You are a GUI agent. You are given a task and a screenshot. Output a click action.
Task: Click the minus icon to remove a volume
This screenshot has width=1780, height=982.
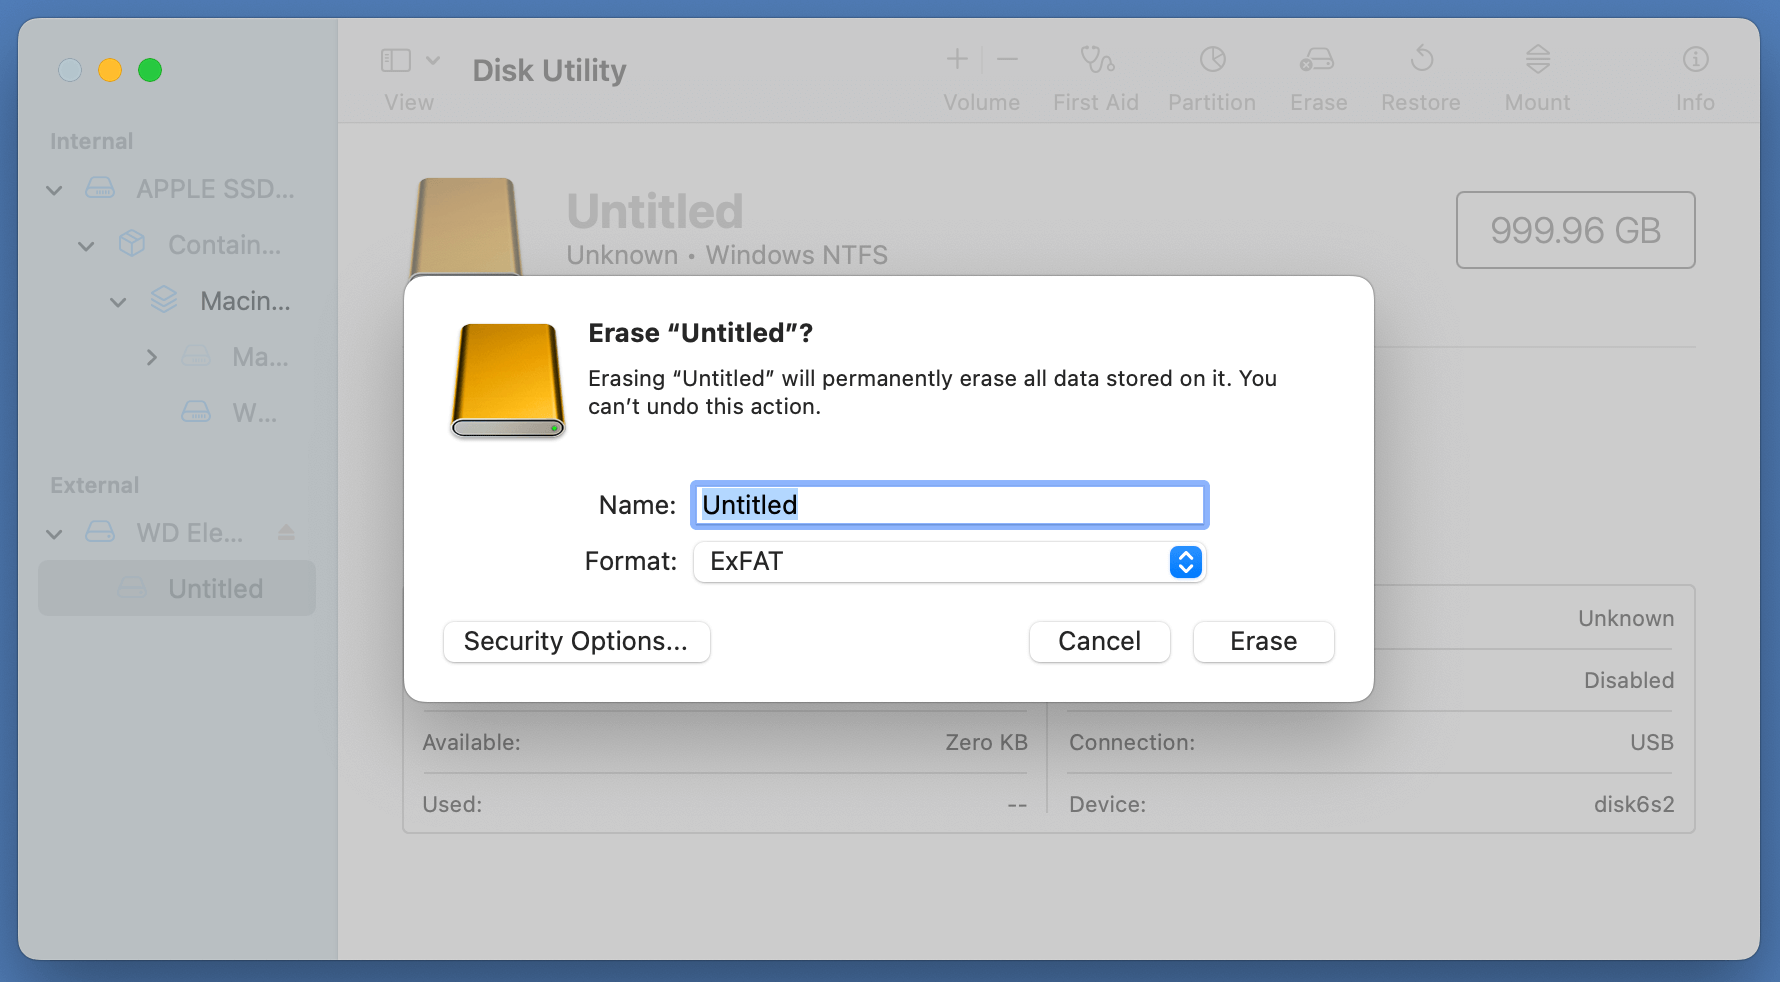[1007, 60]
